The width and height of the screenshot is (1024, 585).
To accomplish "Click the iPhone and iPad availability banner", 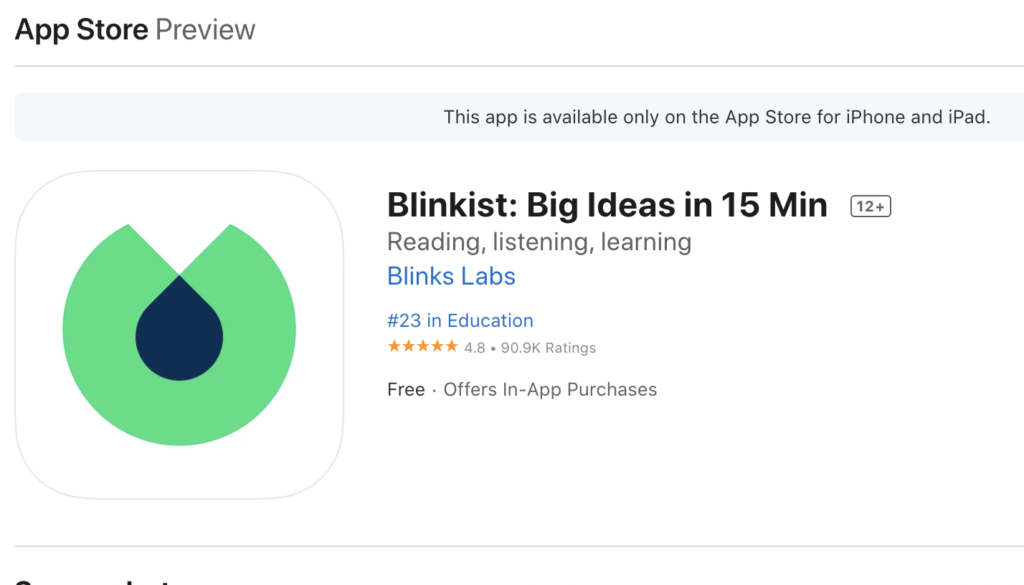I will (716, 116).
